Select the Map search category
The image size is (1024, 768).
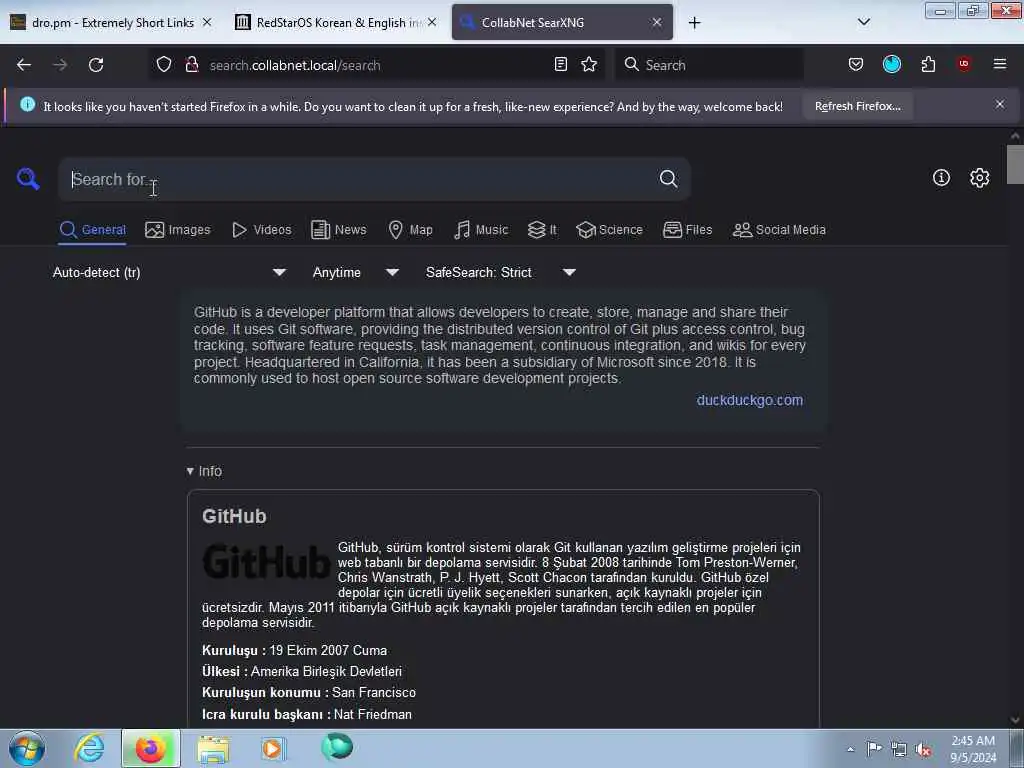coord(410,230)
